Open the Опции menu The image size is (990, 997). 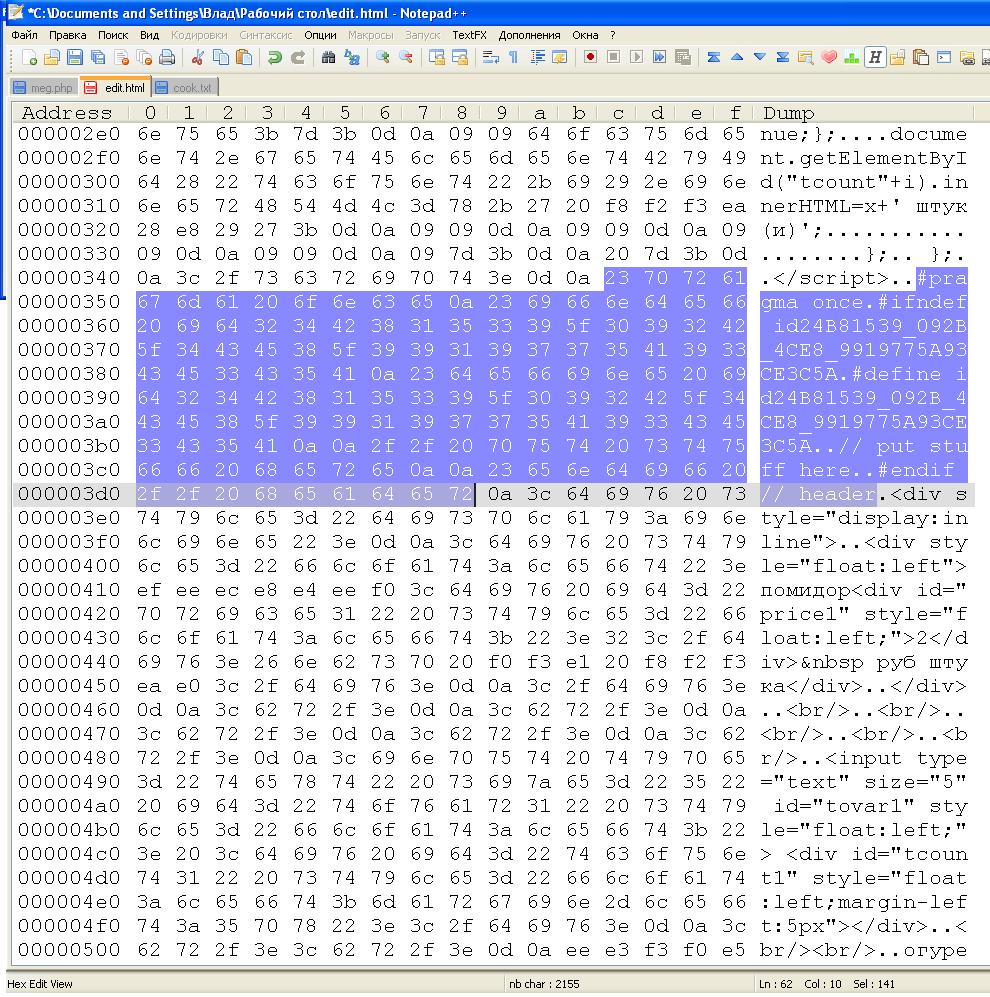[320, 36]
